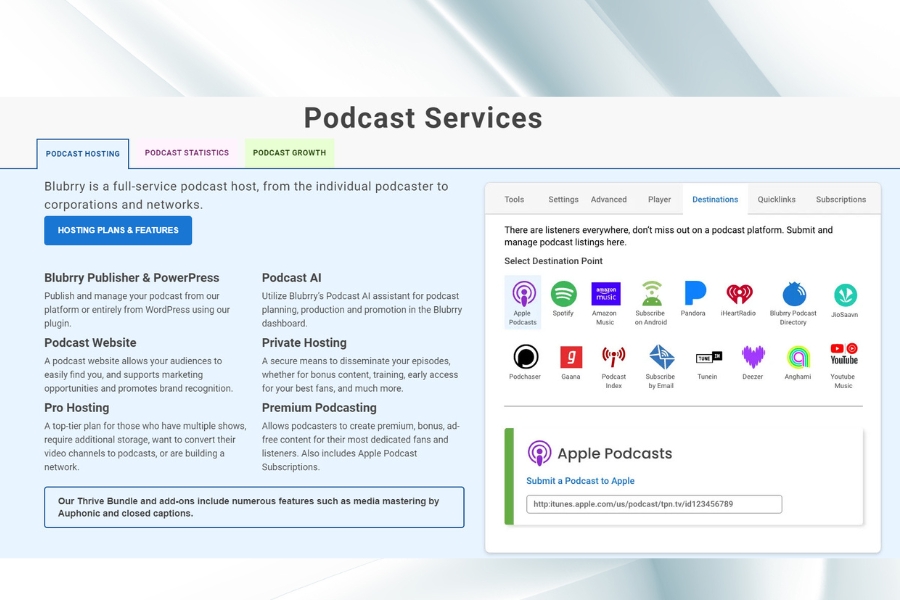Click the Podcast Services page title
Image resolution: width=900 pixels, height=600 pixels.
(423, 118)
